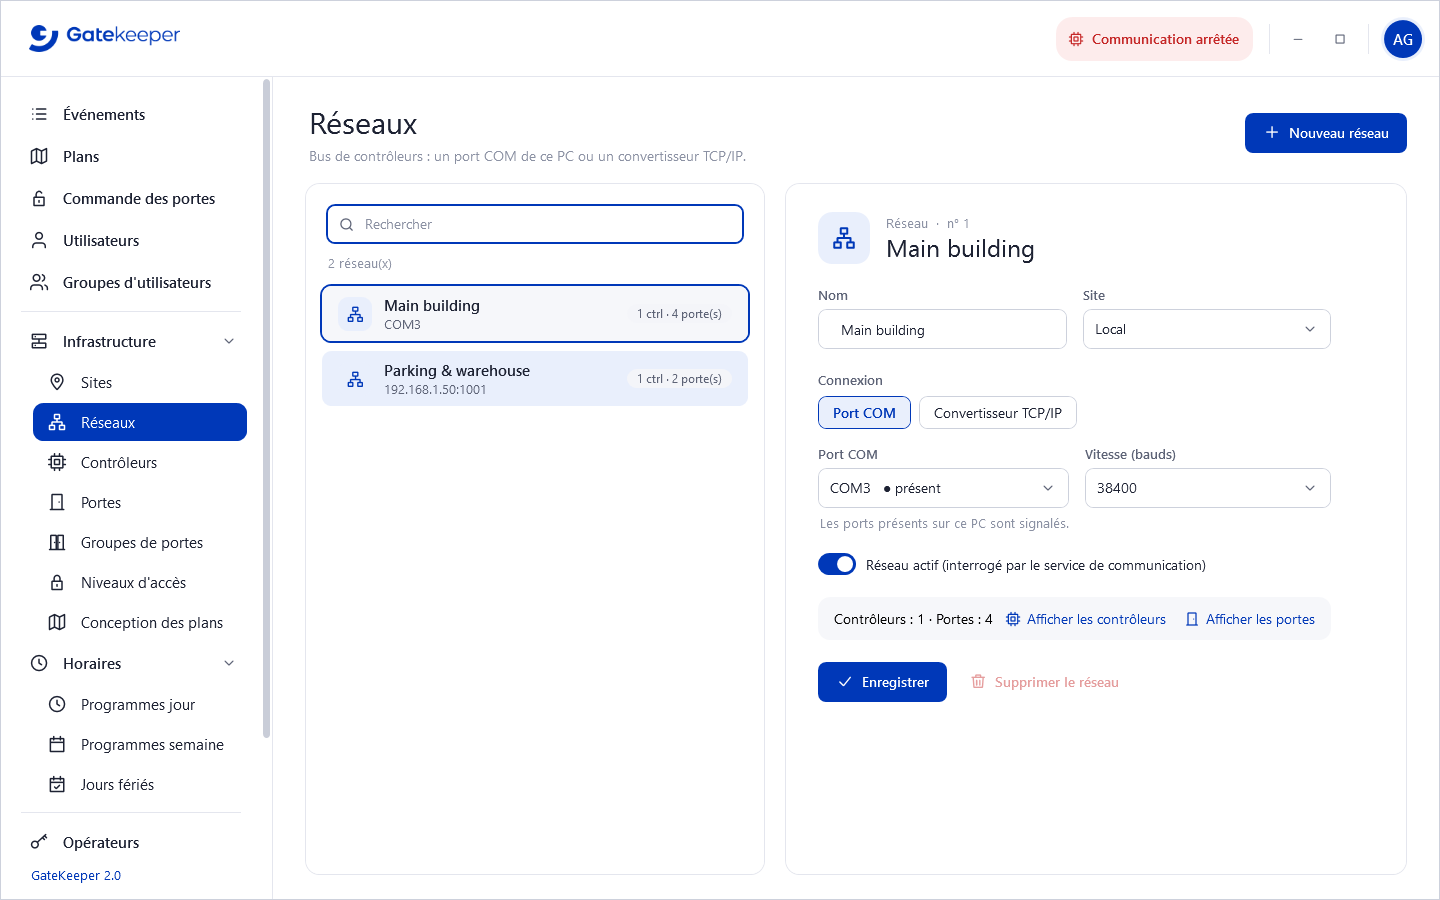Click the Plans map icon
The width and height of the screenshot is (1440, 900).
point(39,156)
